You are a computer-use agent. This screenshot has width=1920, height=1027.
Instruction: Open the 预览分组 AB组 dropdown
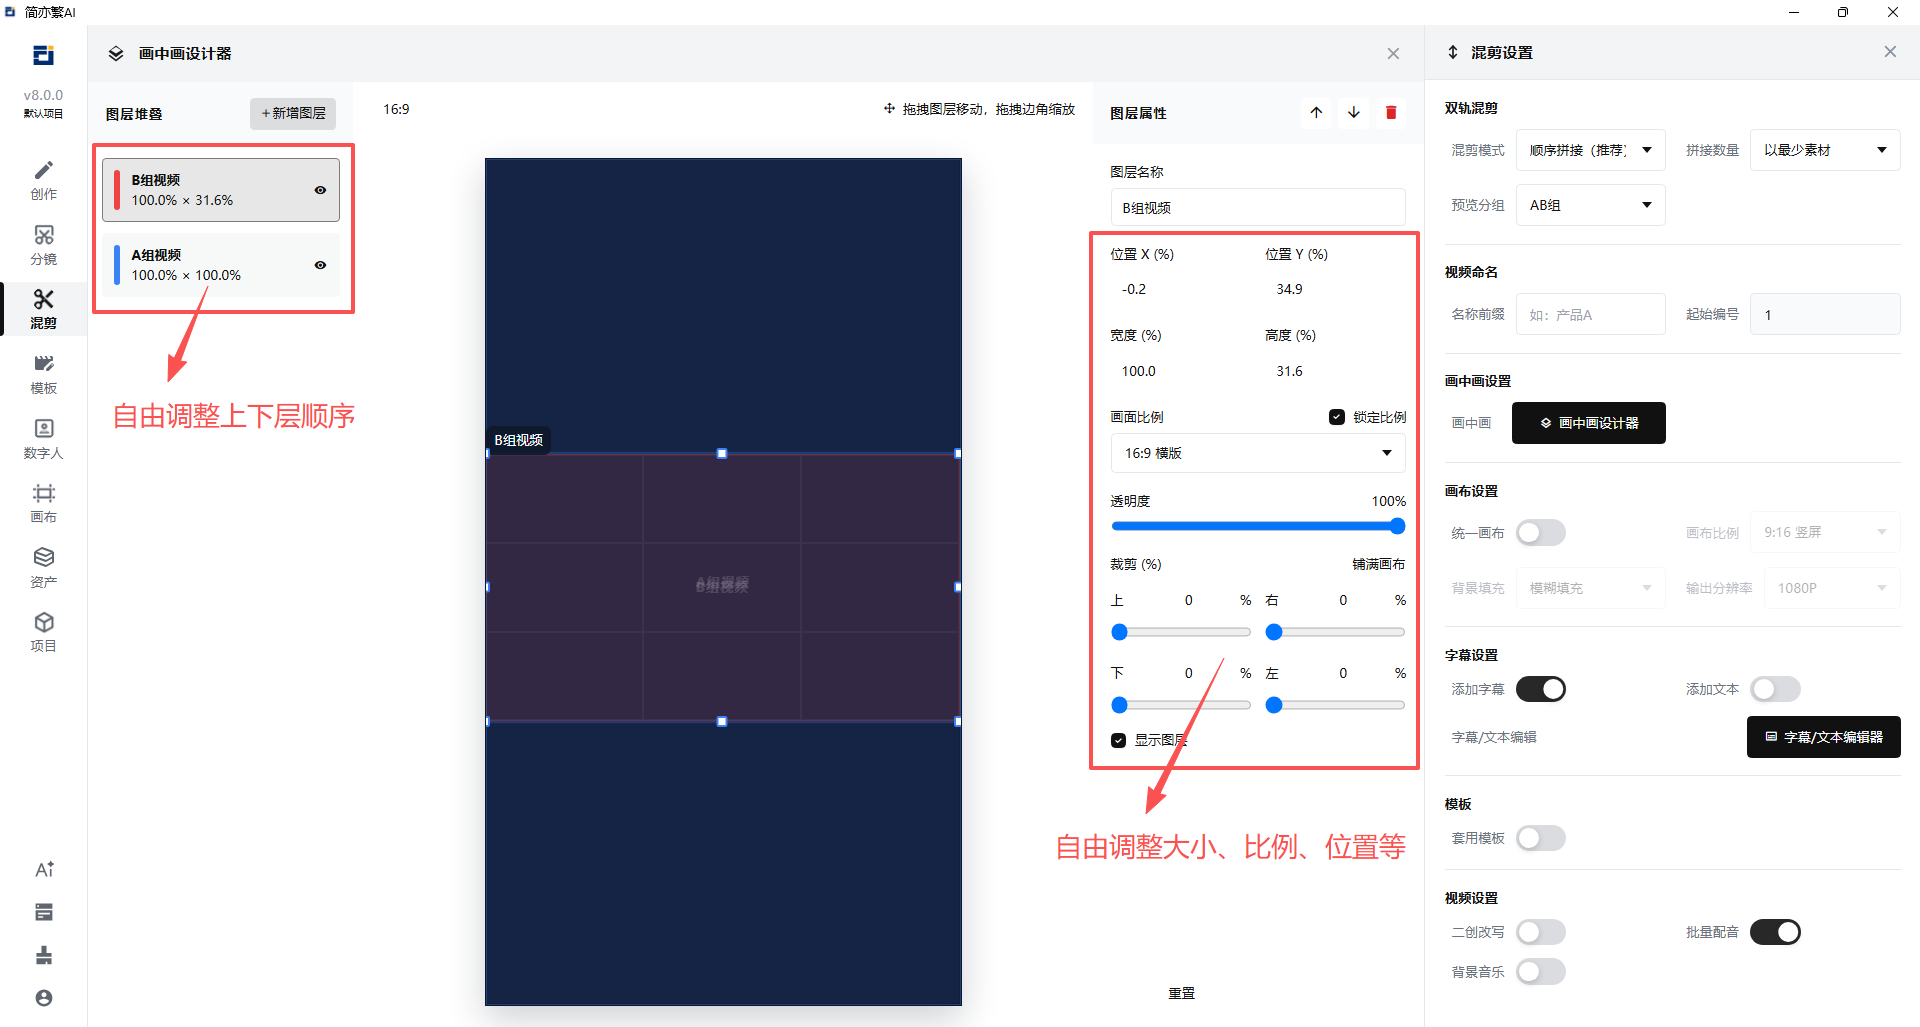[x=1590, y=205]
